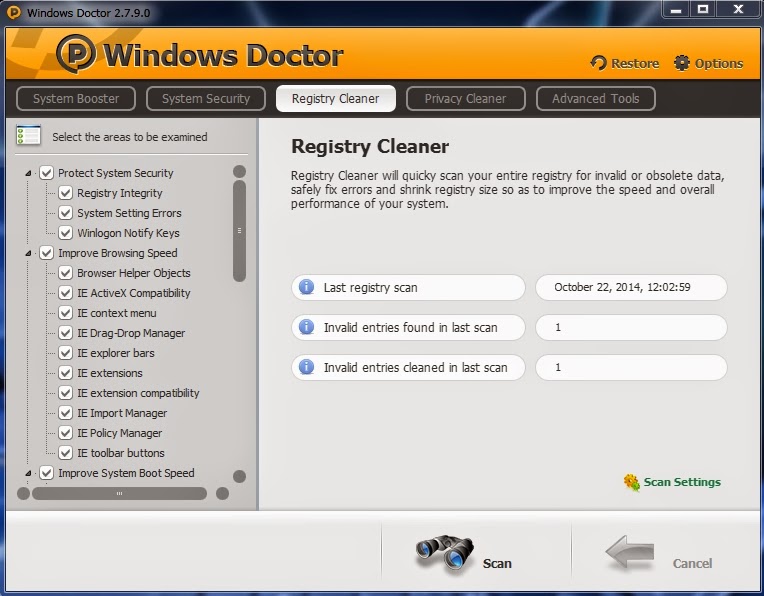Image resolution: width=764 pixels, height=596 pixels.
Task: Click the Restore arrow icon
Action: coord(599,63)
